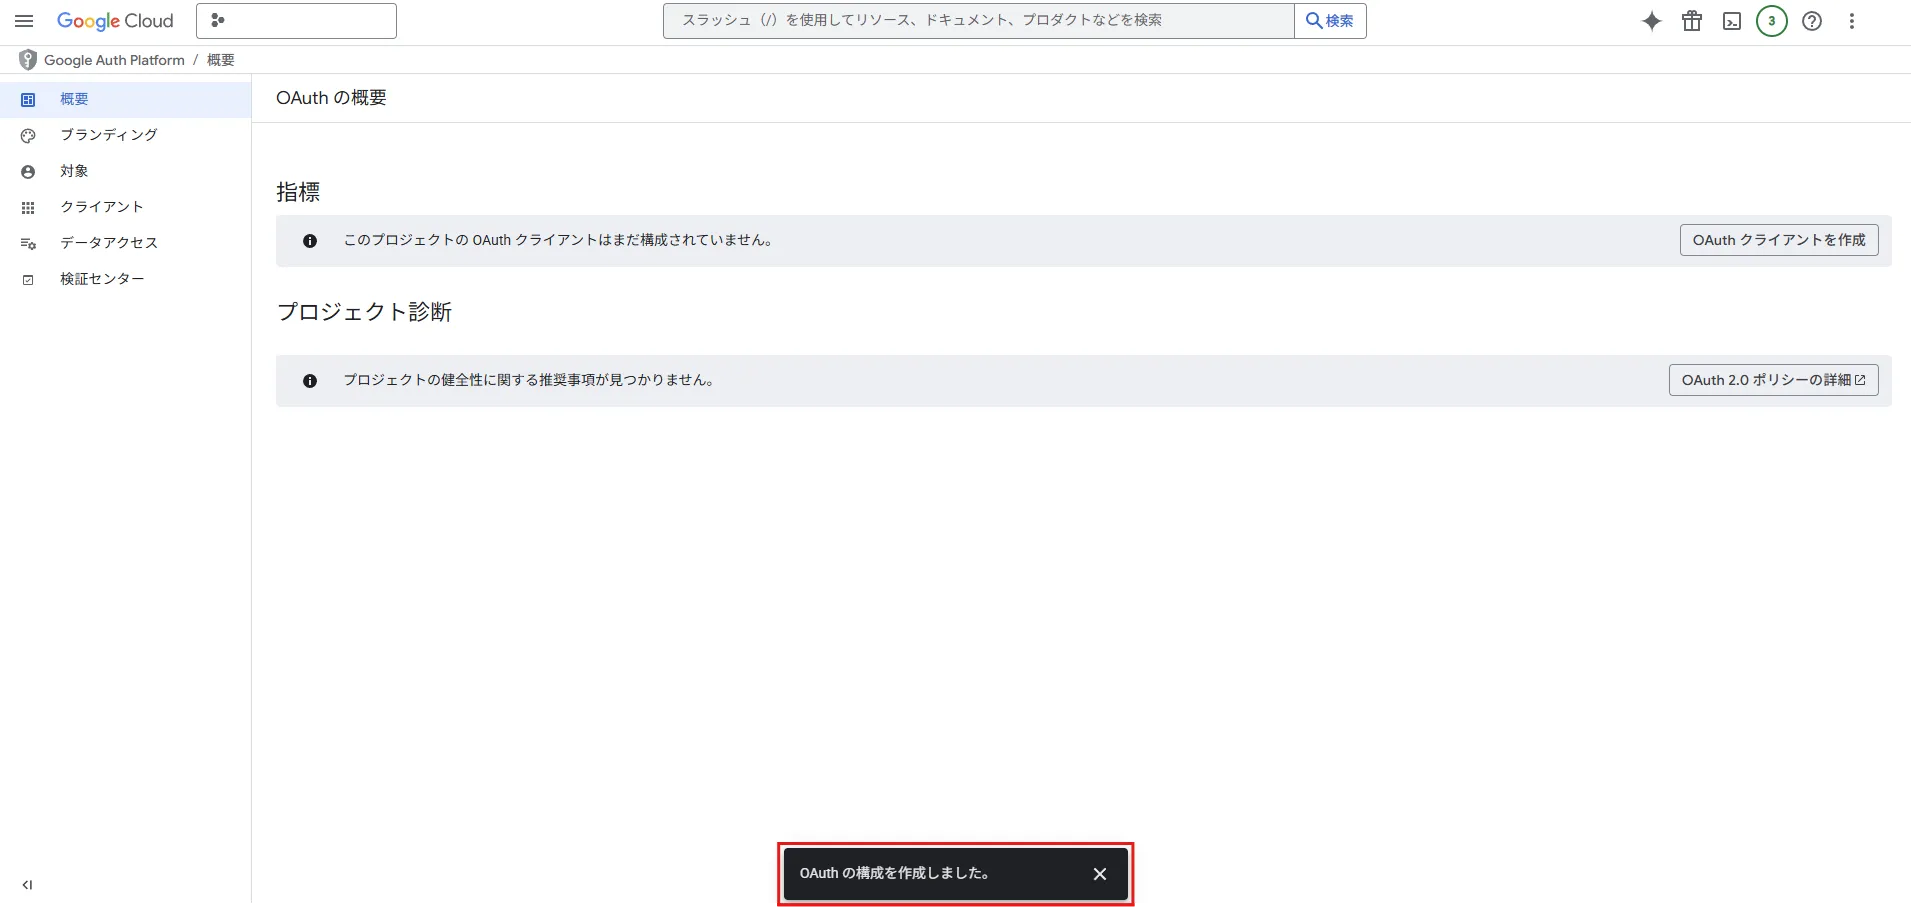The image size is (1911, 907).
Task: Open データアクセス in the sidebar
Action: [x=125, y=243]
